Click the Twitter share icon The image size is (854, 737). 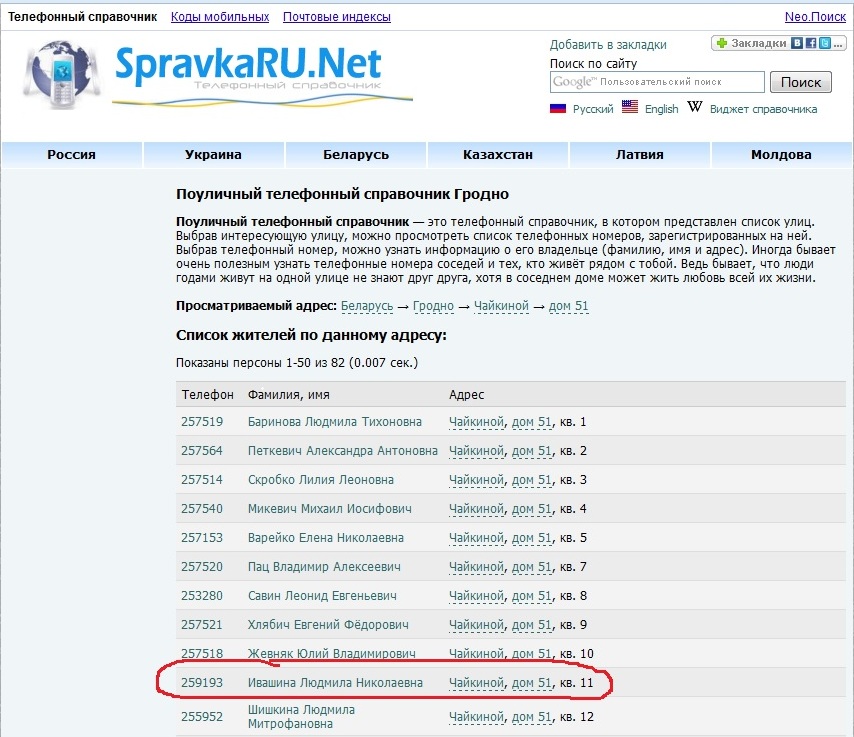824,44
